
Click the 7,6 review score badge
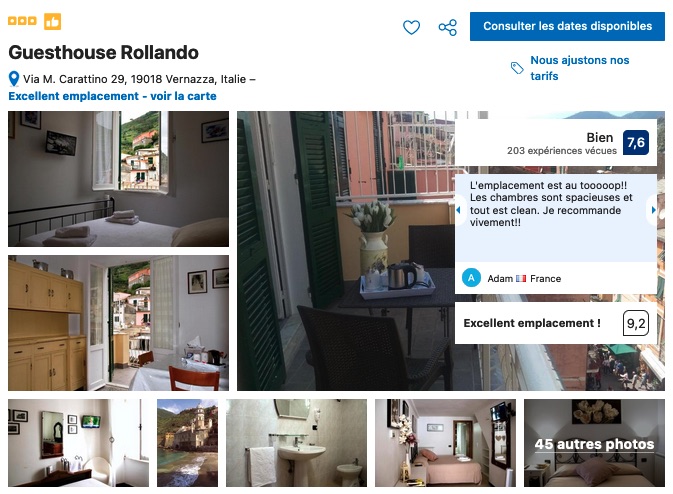(x=636, y=142)
